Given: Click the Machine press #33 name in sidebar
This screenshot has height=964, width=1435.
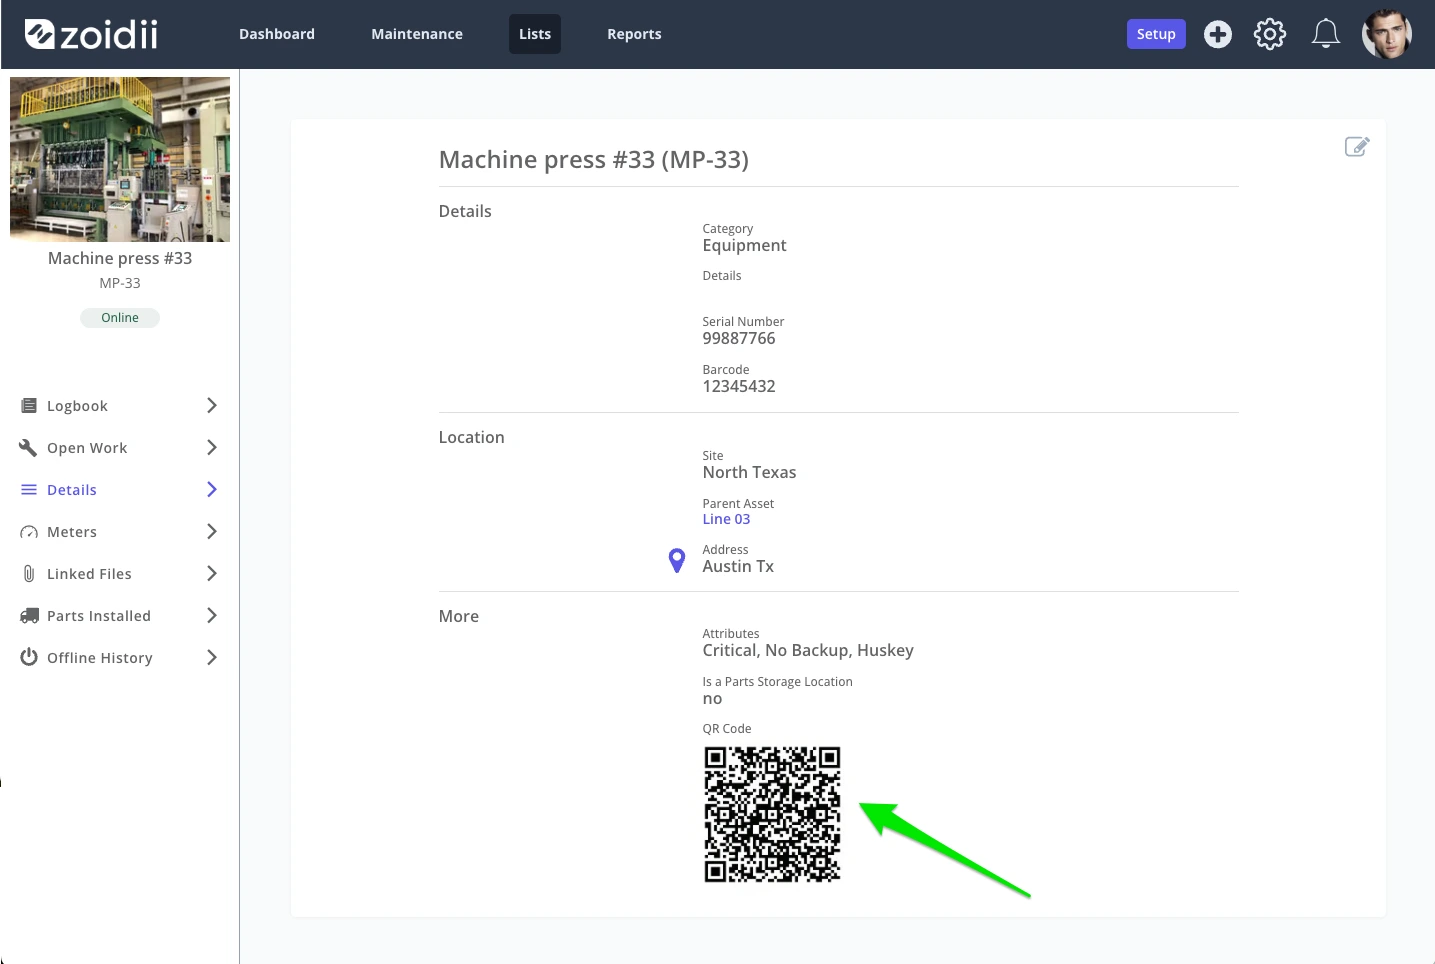Looking at the screenshot, I should pos(120,258).
